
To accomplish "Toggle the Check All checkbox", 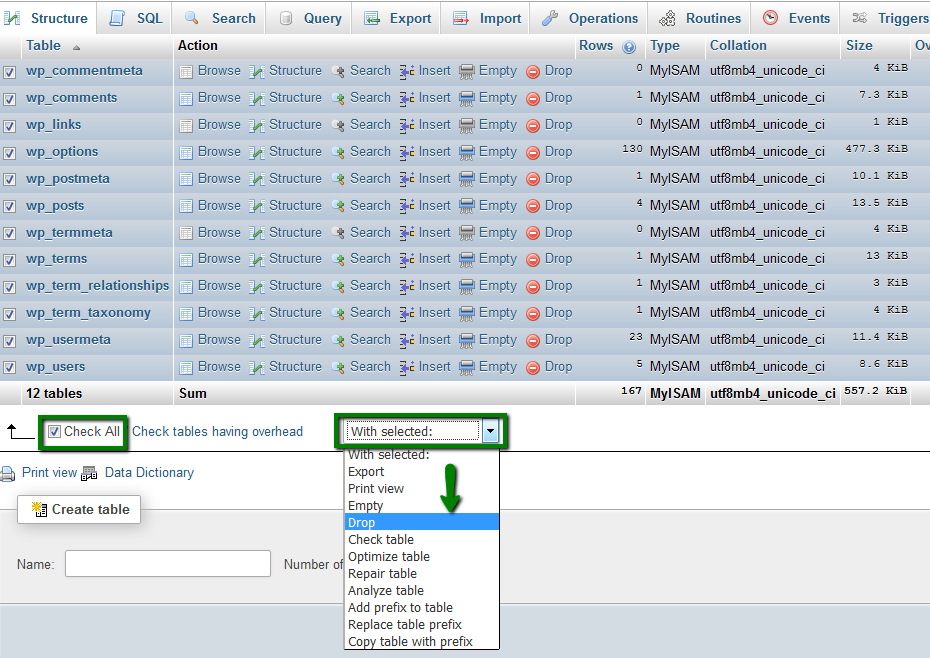I will click(54, 431).
